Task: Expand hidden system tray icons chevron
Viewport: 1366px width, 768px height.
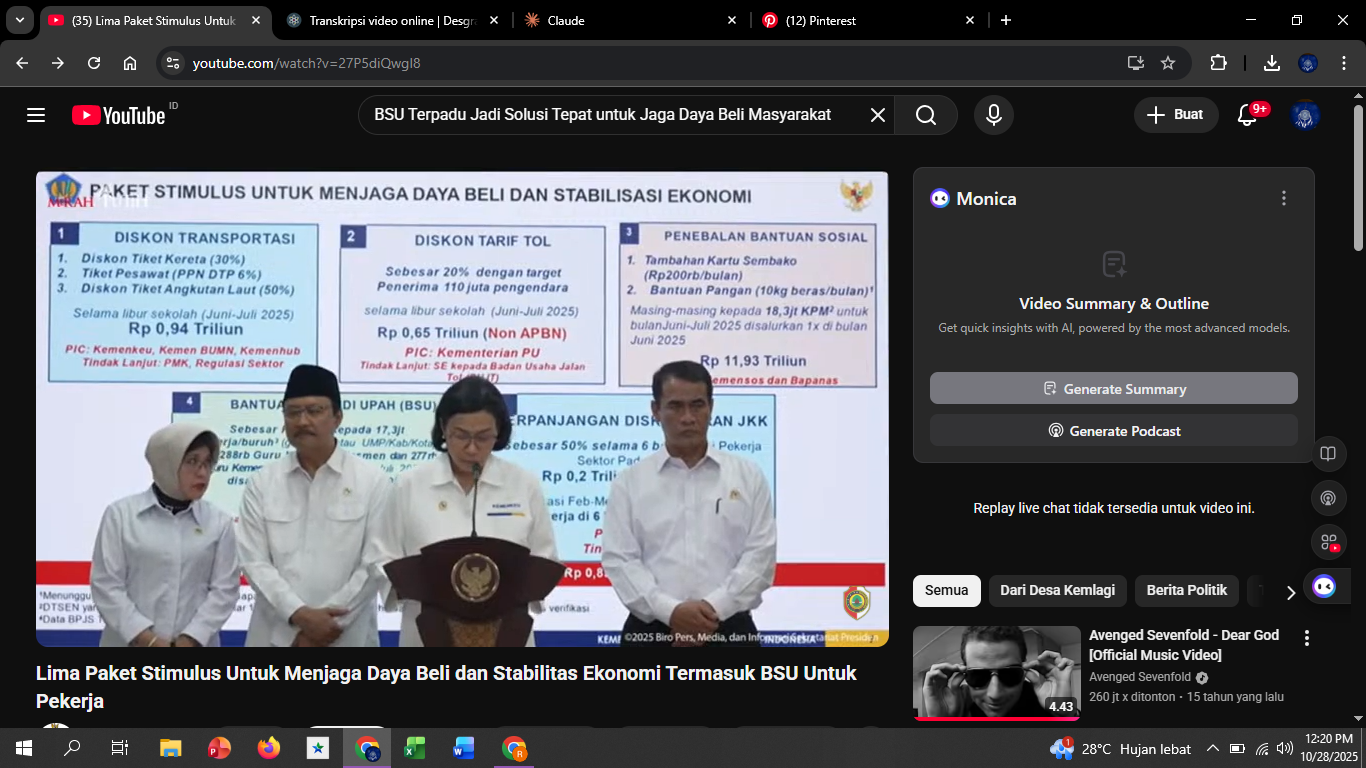Action: coord(1211,747)
